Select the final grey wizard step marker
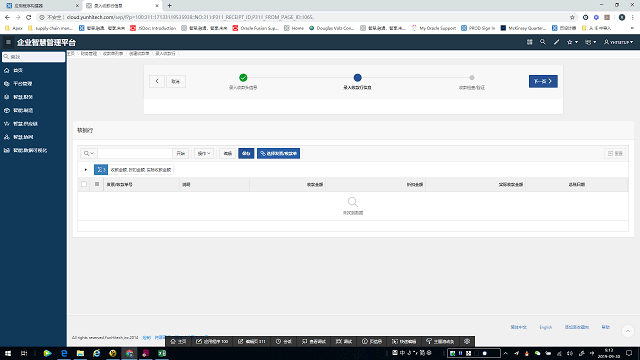The height and width of the screenshot is (360, 640). pyautogui.click(x=472, y=78)
